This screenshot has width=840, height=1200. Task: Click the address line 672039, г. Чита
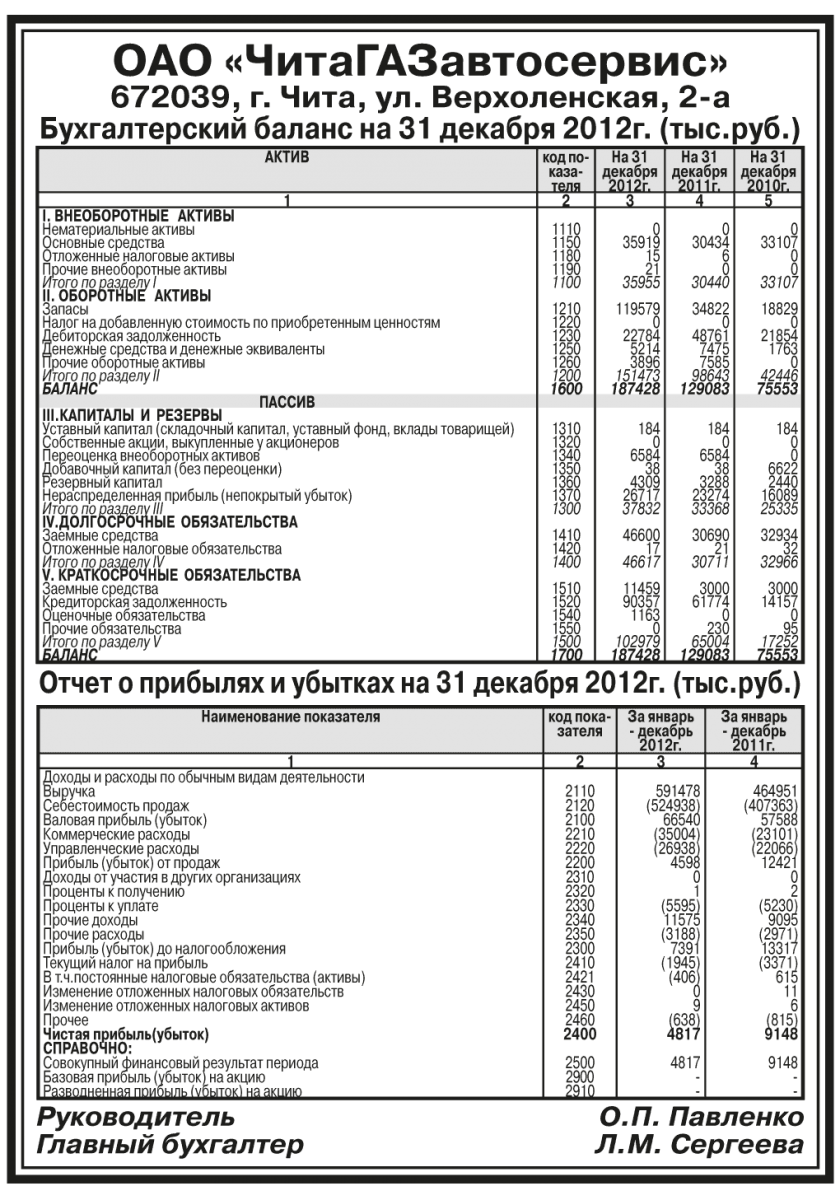(420, 100)
